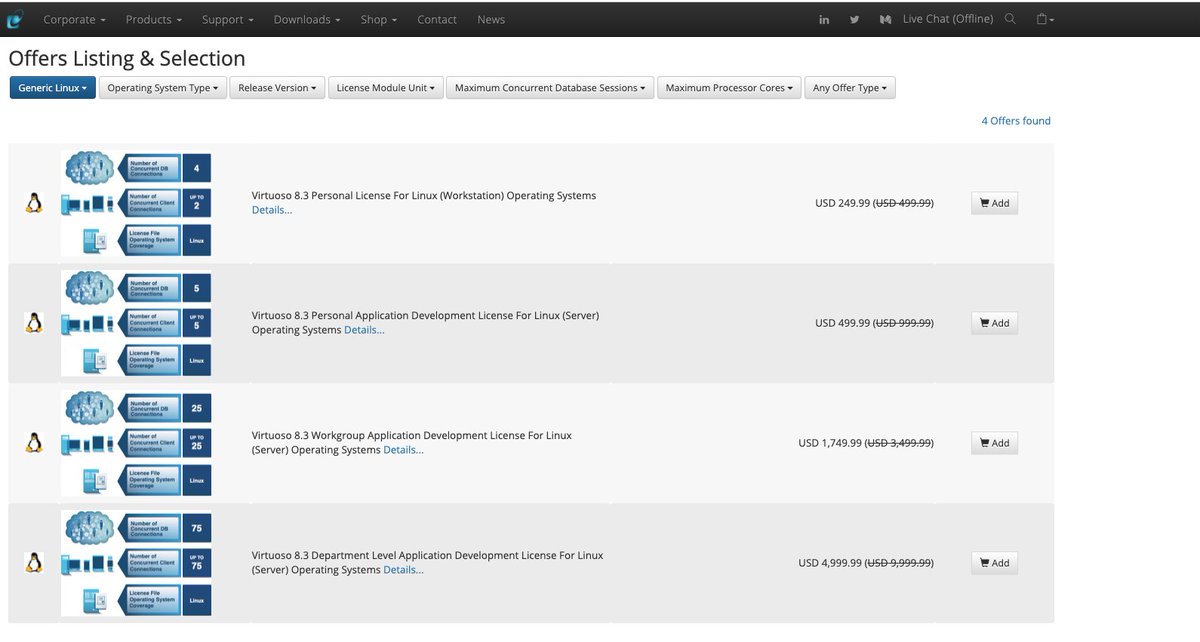This screenshot has height=642, width=1200.
Task: Click the OpenLink logo in navbar
Action: tap(15, 19)
